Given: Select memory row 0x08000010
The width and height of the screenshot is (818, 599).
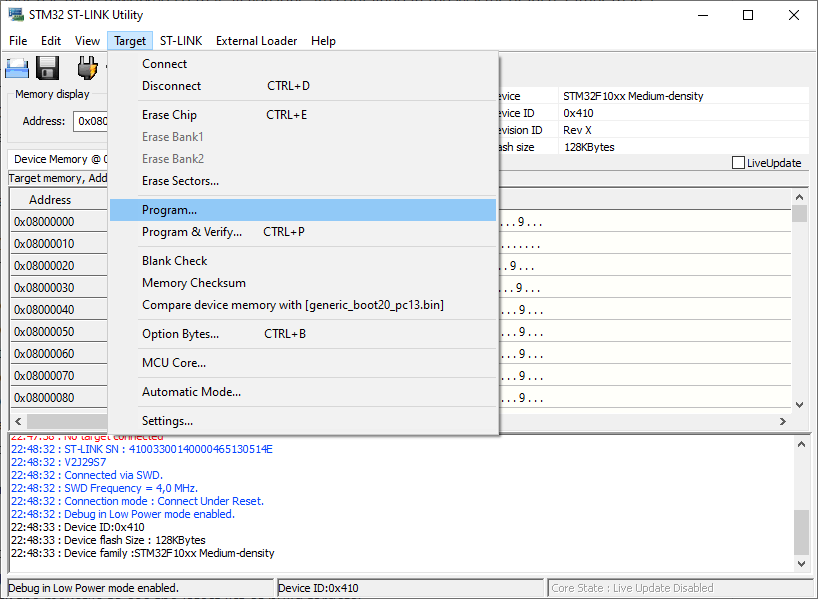Looking at the screenshot, I should pyautogui.click(x=58, y=244).
